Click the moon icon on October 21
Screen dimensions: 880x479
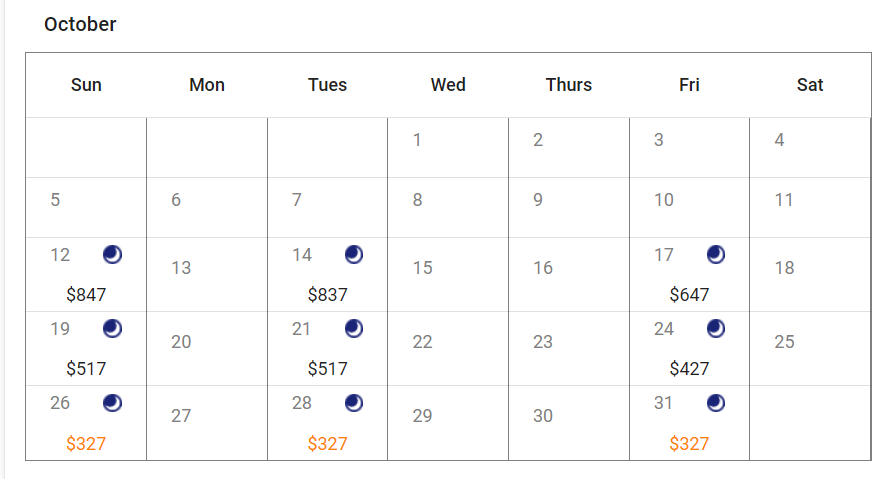pyautogui.click(x=354, y=329)
